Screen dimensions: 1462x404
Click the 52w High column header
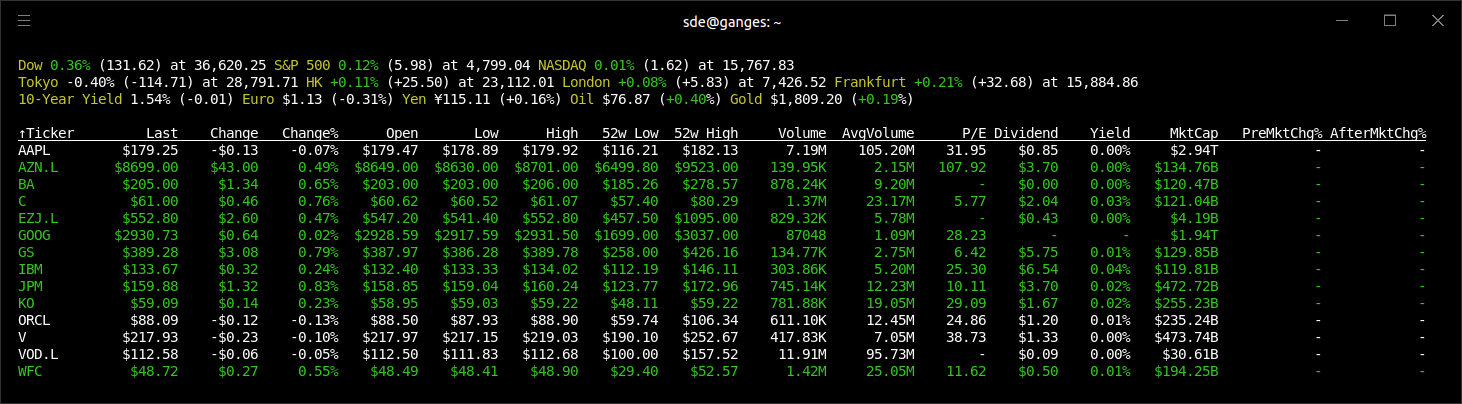tap(706, 133)
